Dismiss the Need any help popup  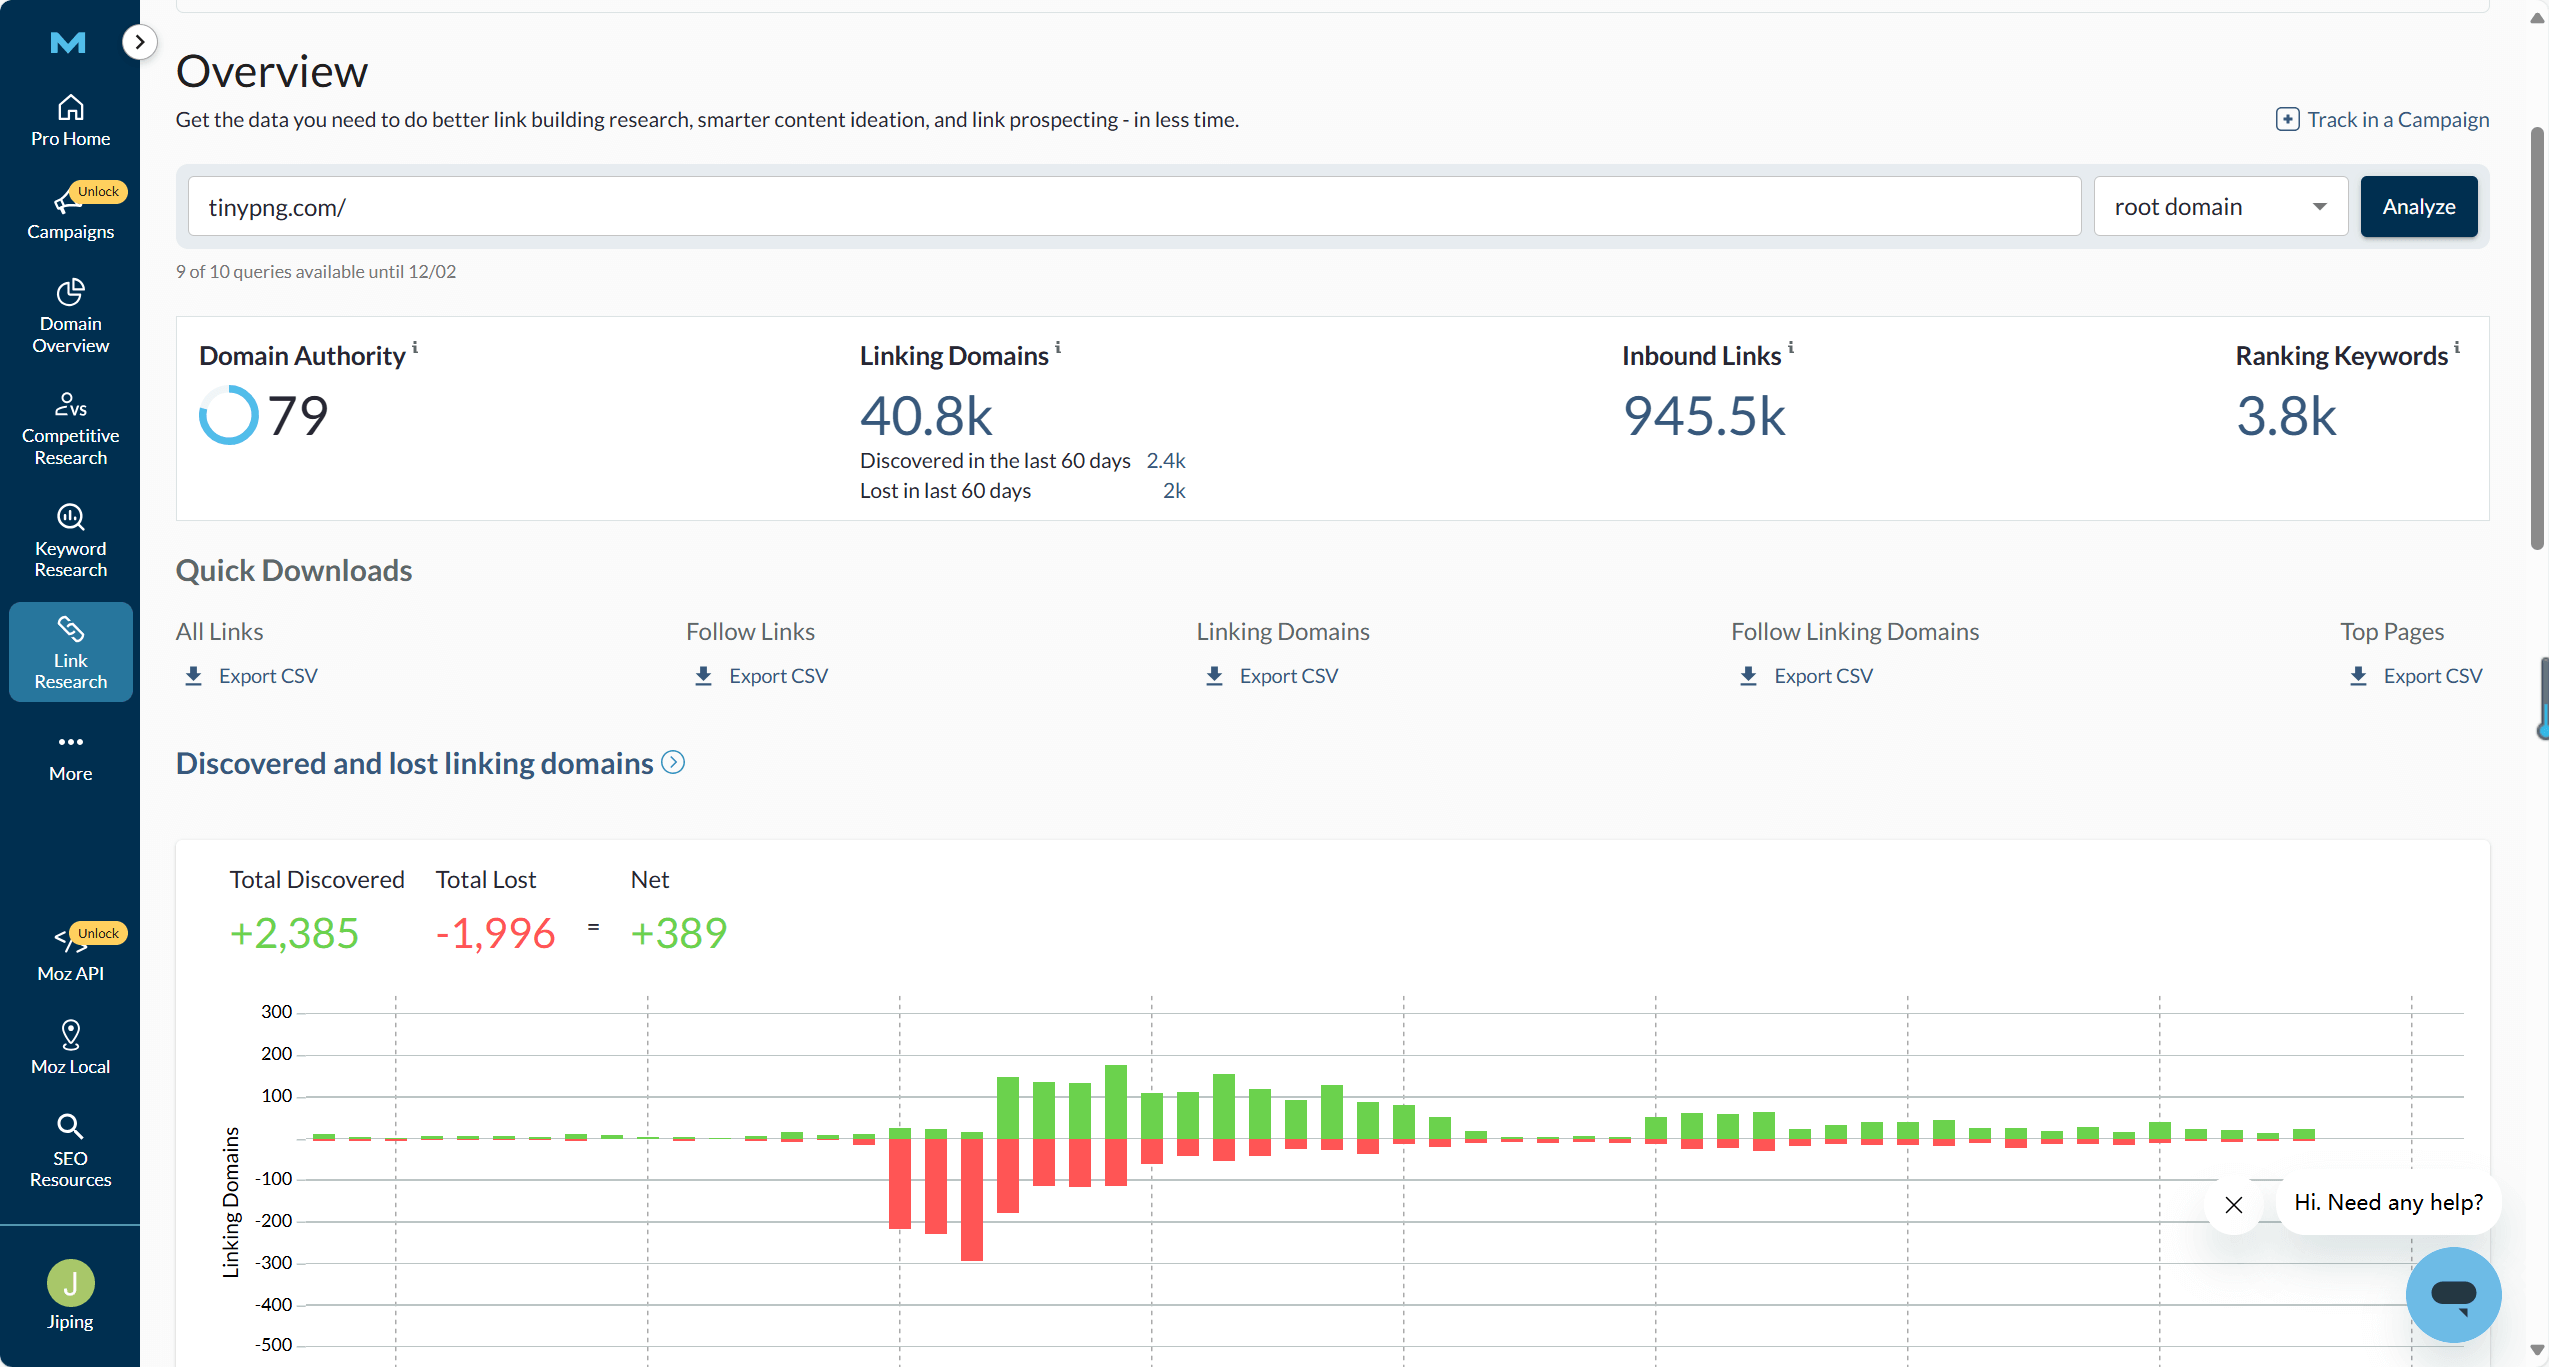[2234, 1205]
